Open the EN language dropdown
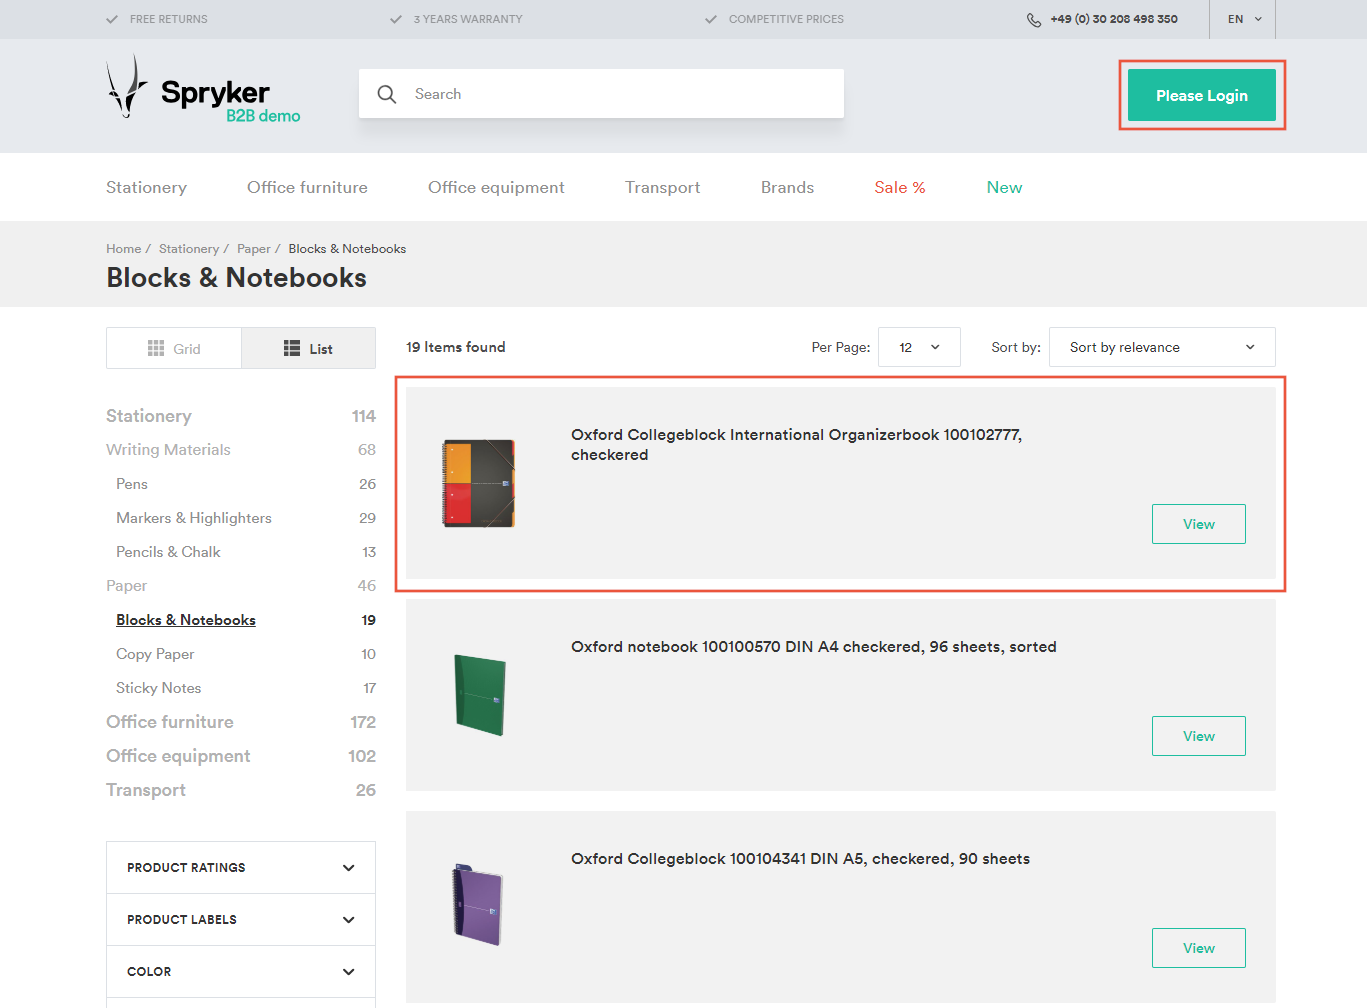 (1244, 19)
